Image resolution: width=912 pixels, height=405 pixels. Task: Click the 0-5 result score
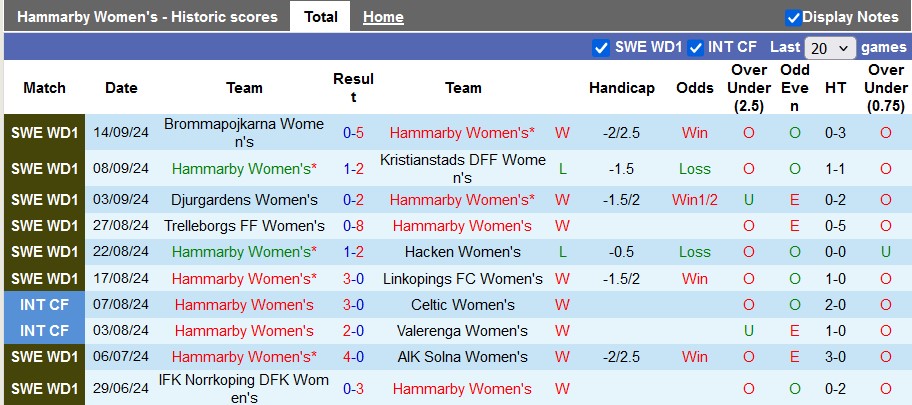point(353,133)
